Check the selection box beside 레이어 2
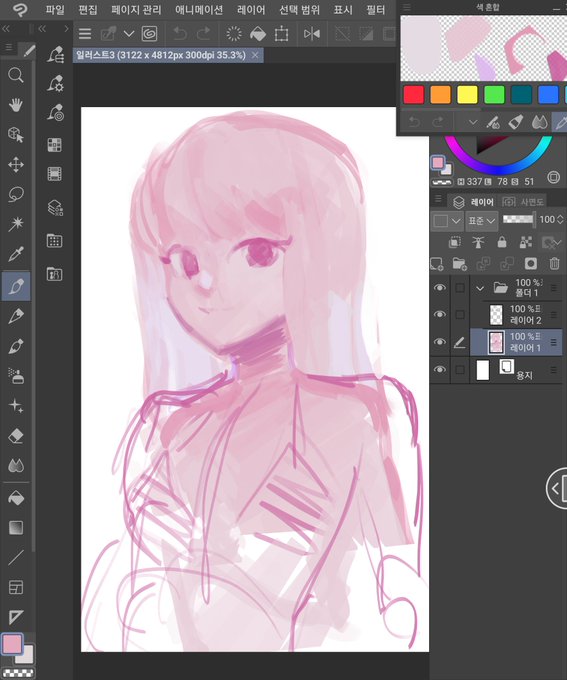 coord(460,314)
